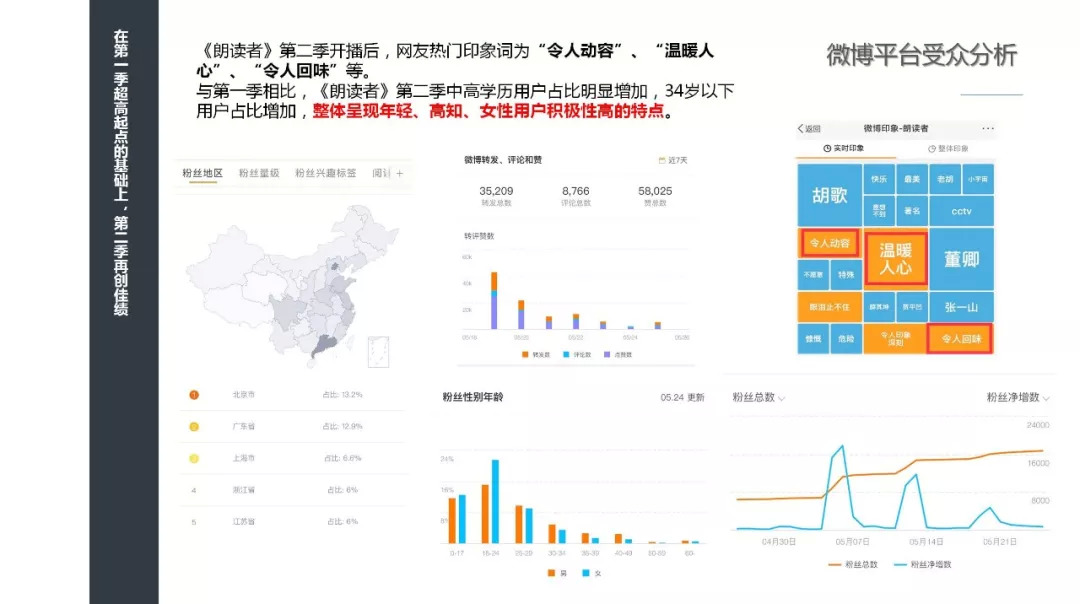Click the 快乐 impression tile
Viewport: 1080px width, 604px height.
(879, 179)
